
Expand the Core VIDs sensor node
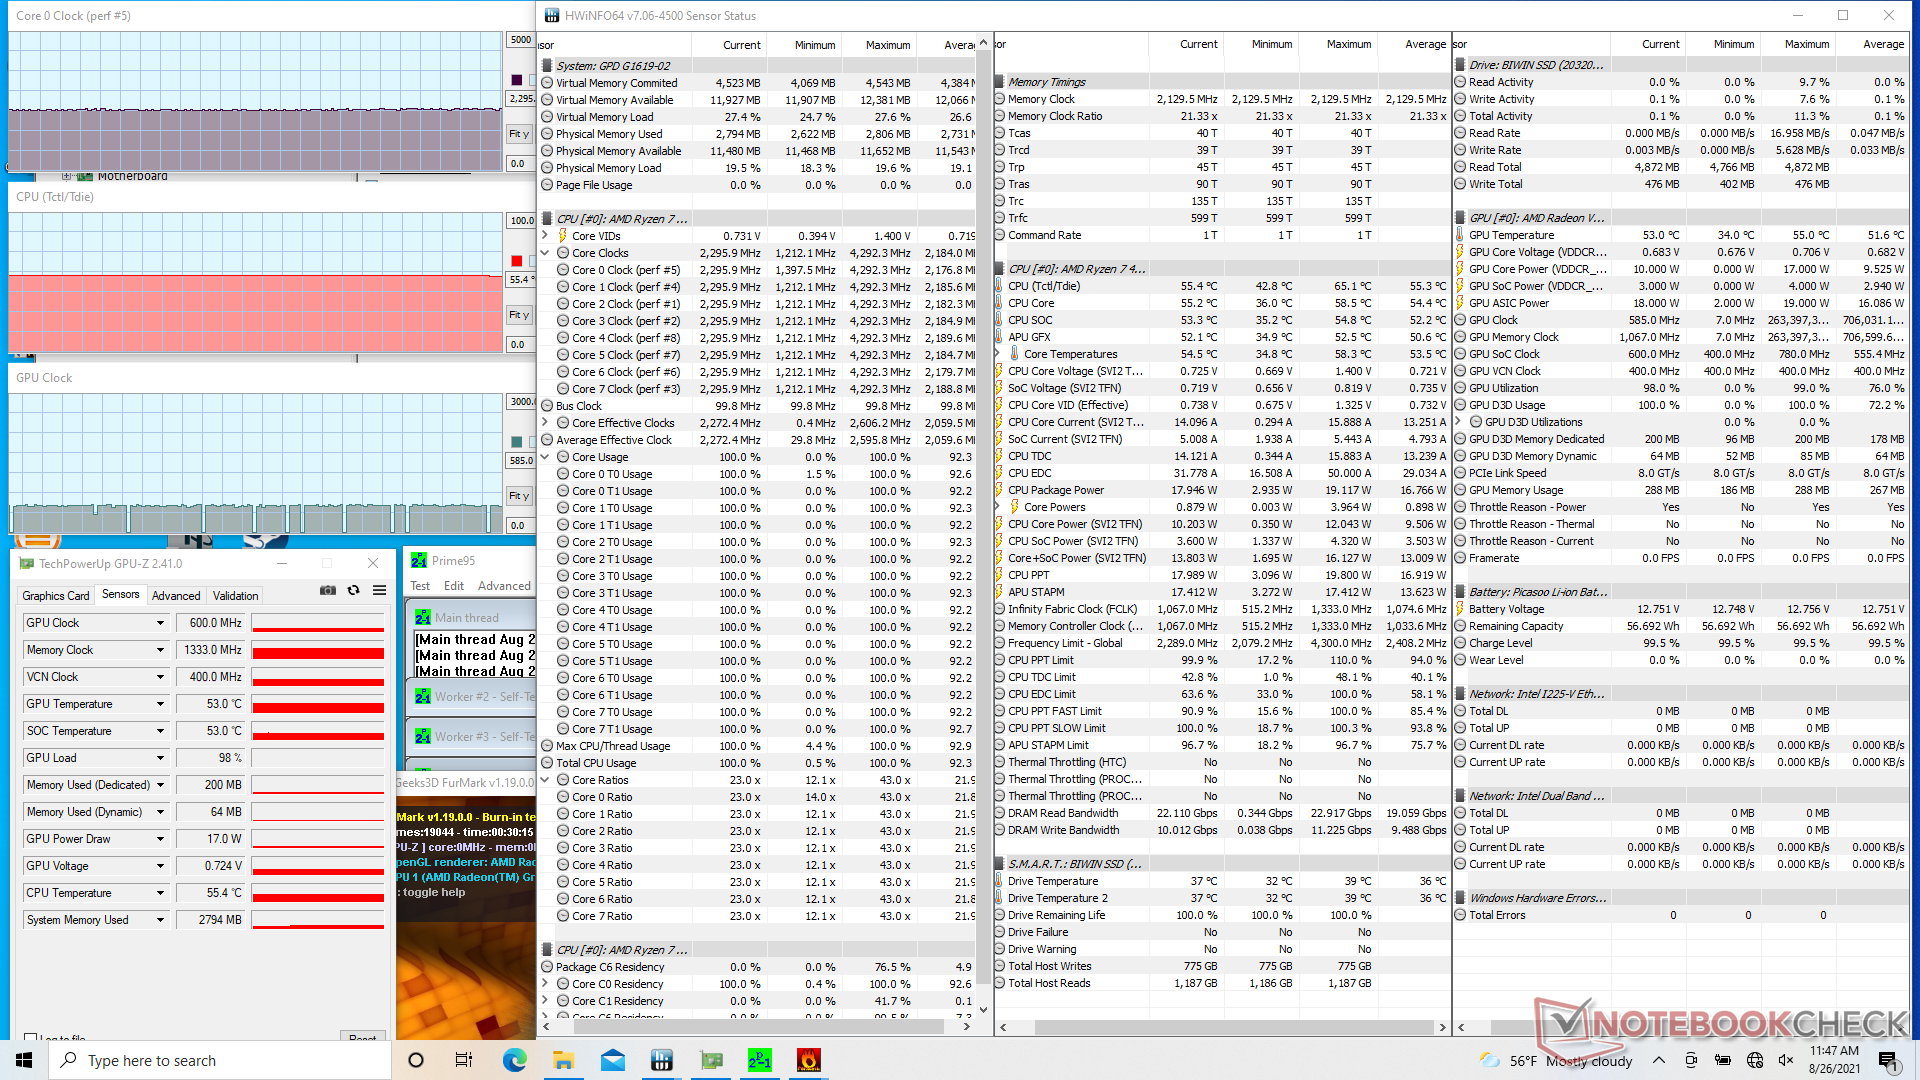[546, 236]
